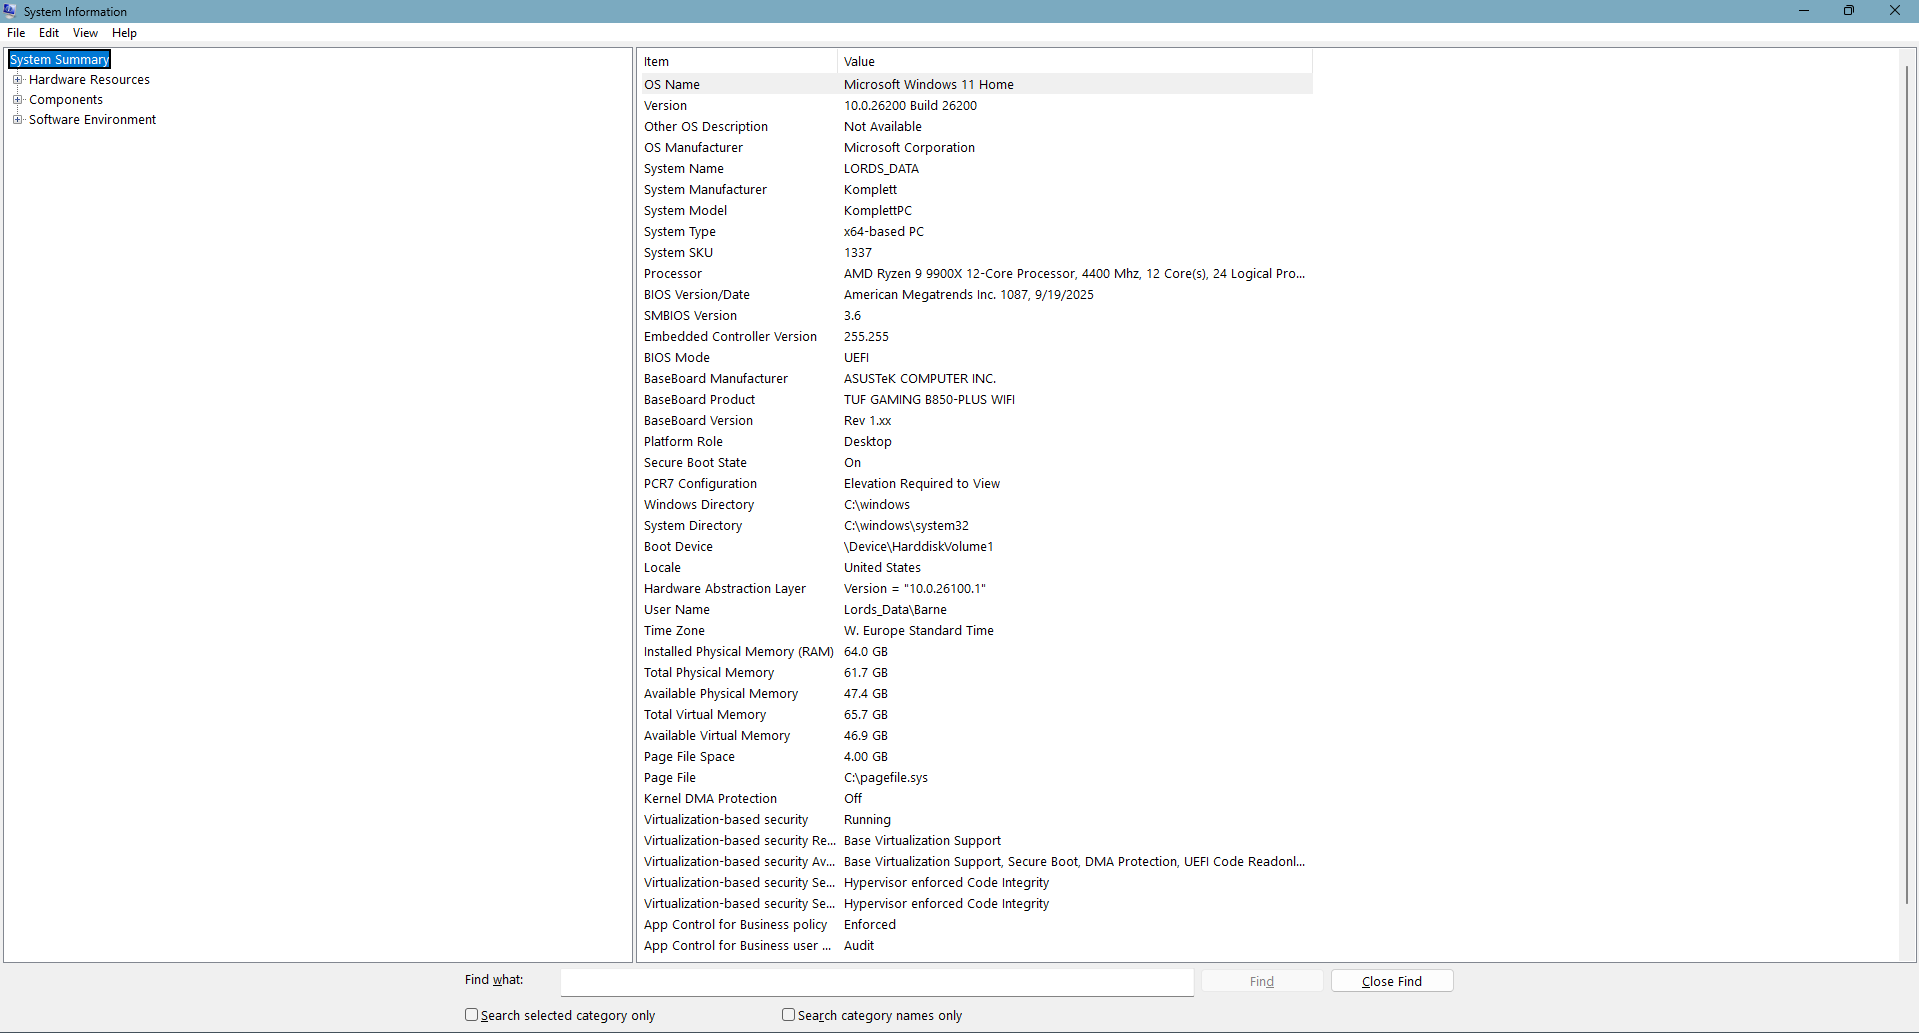
Task: Select the Other OS Description row
Action: (977, 127)
